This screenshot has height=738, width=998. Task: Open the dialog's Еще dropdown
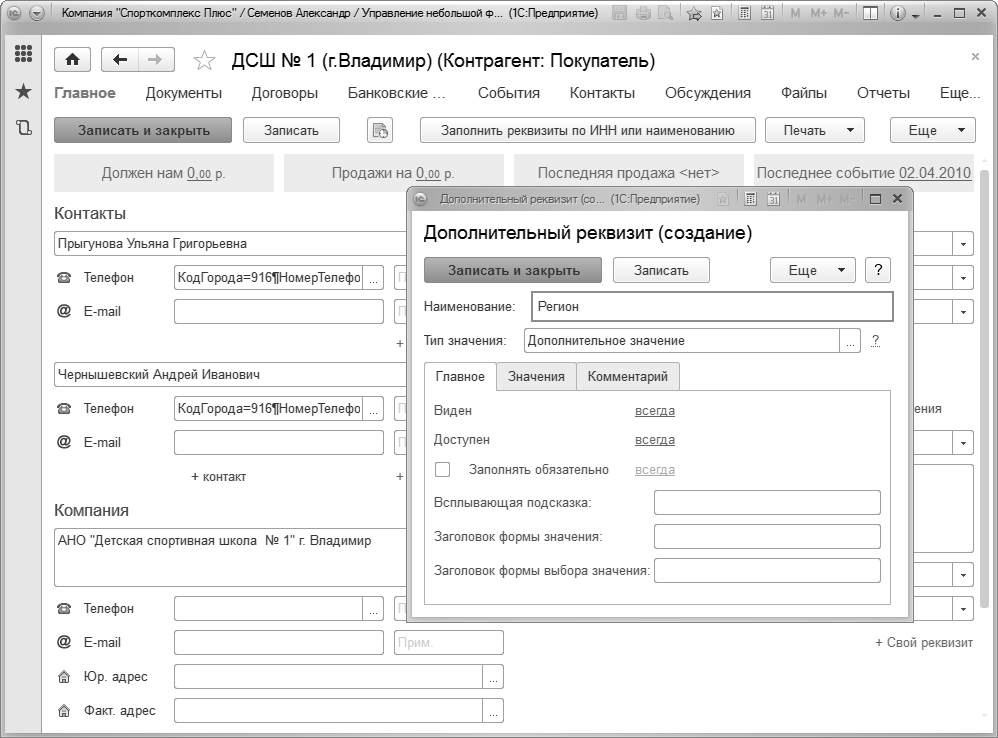(813, 270)
